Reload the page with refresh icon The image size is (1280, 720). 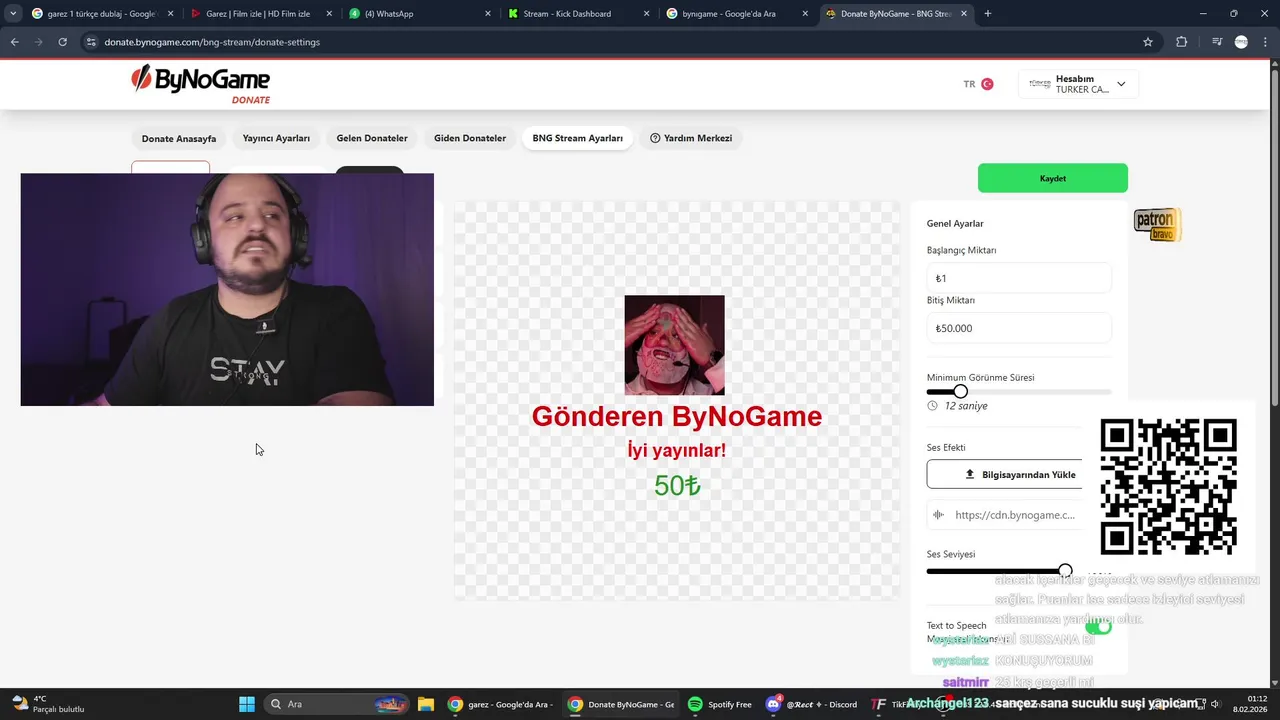click(x=62, y=42)
